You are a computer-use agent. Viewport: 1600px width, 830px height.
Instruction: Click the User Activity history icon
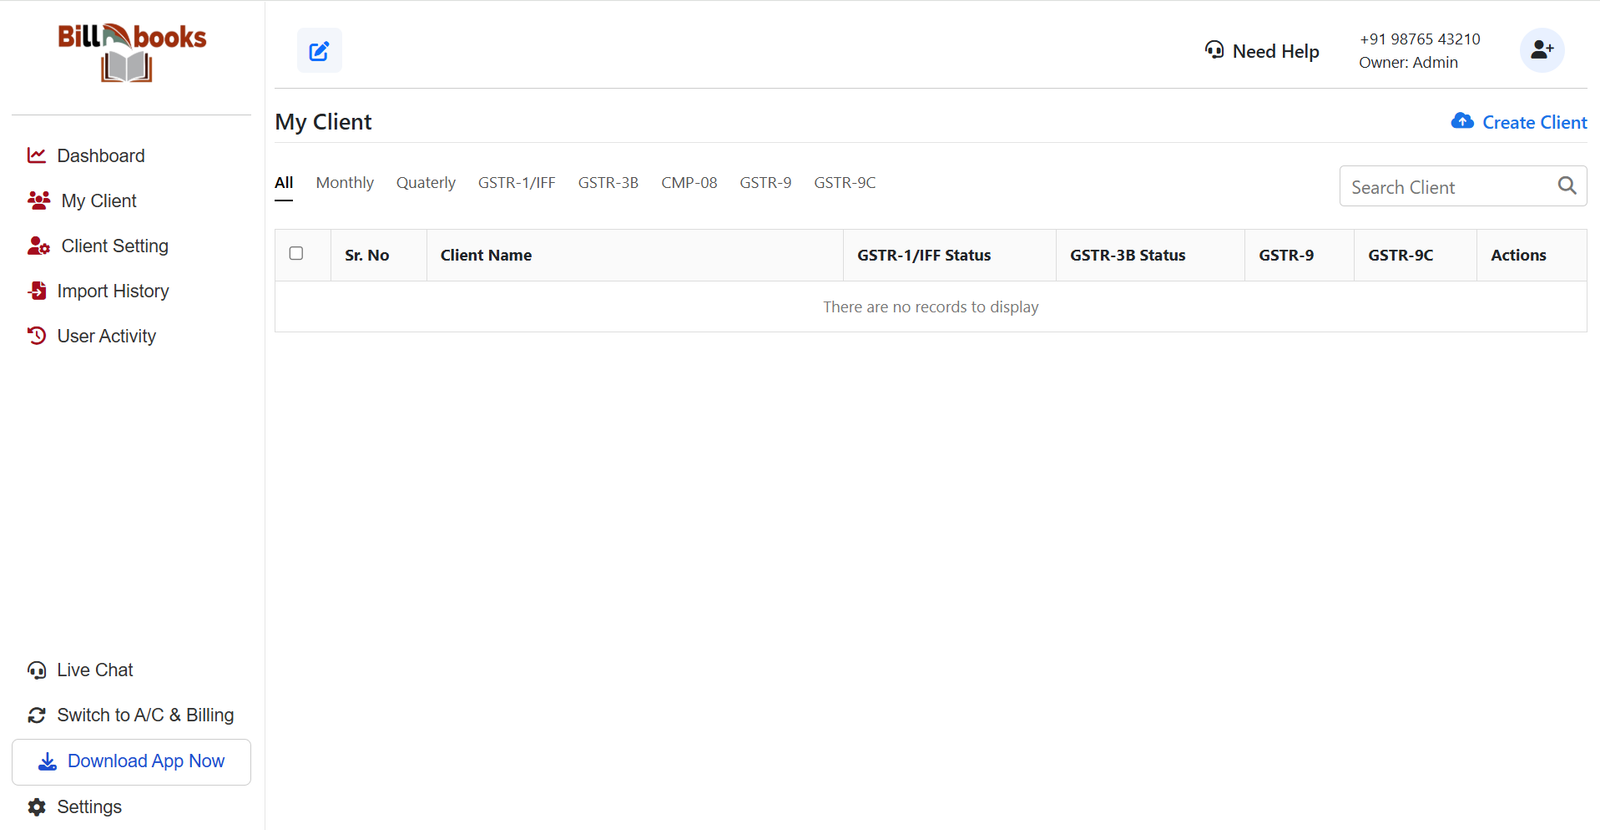(37, 336)
